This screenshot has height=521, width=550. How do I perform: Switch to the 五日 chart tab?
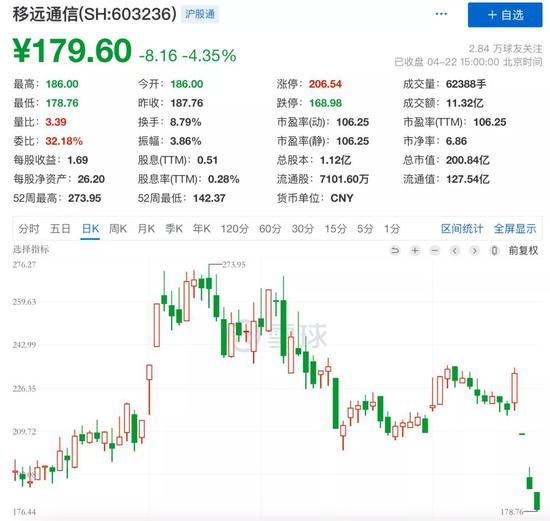pyautogui.click(x=60, y=229)
